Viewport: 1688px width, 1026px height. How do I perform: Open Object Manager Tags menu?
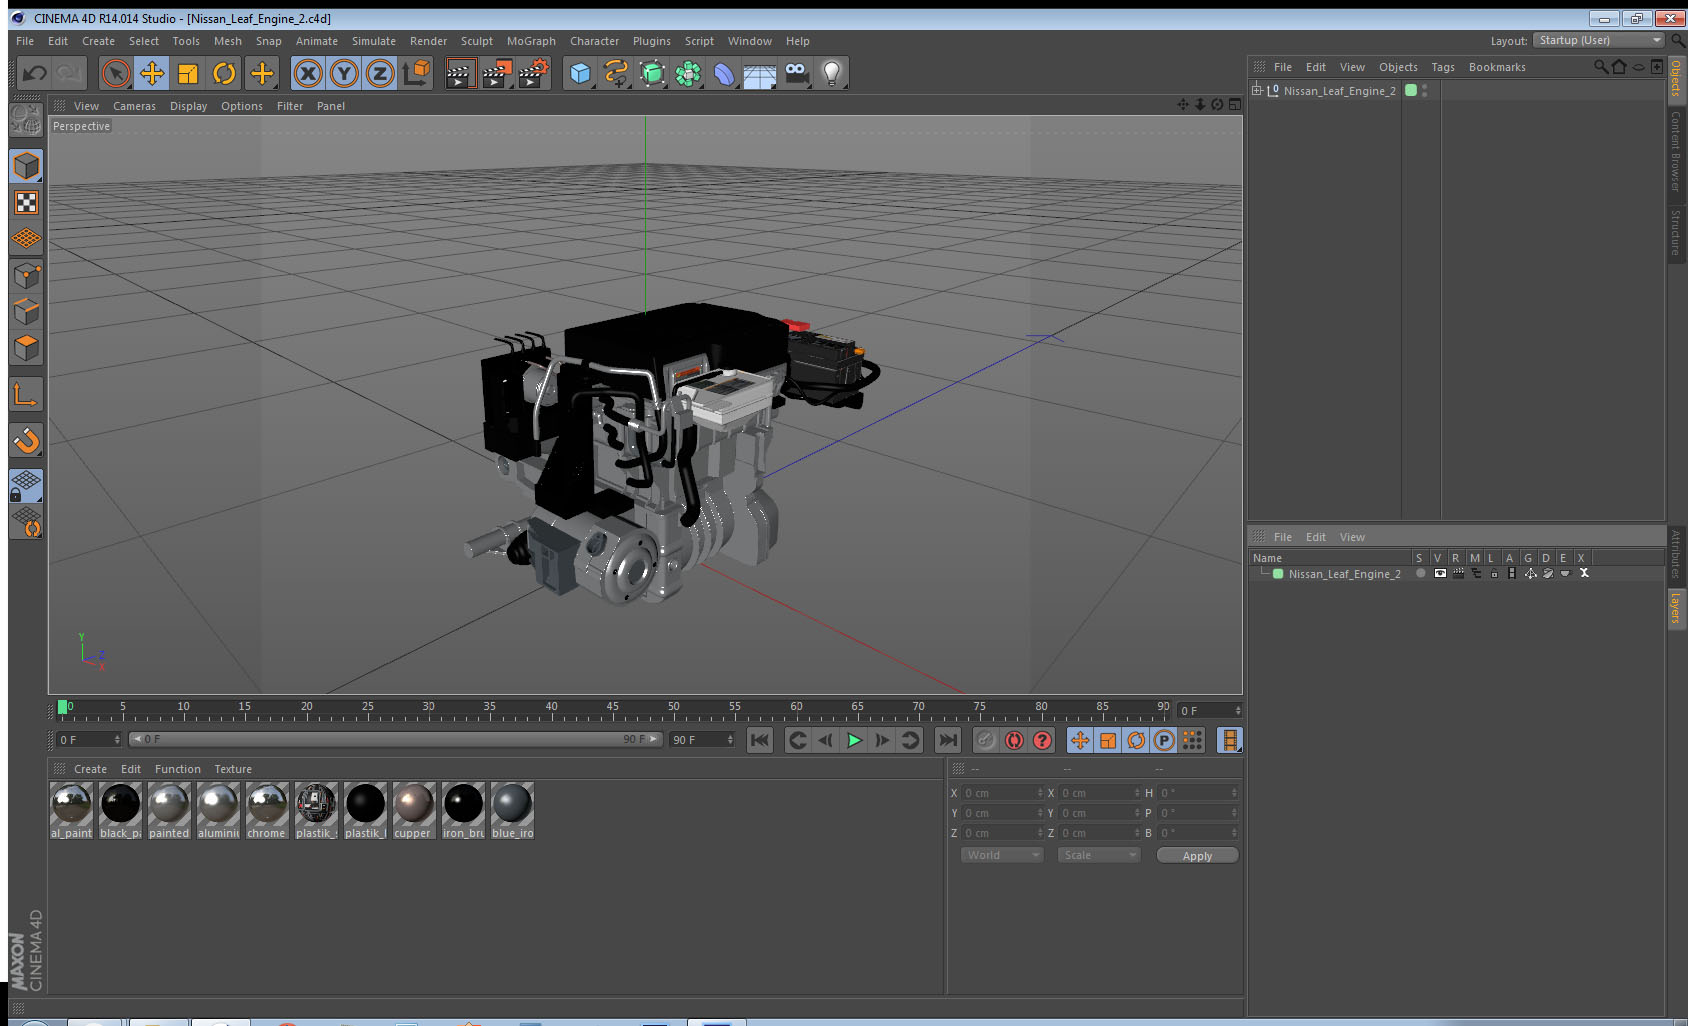pos(1442,67)
